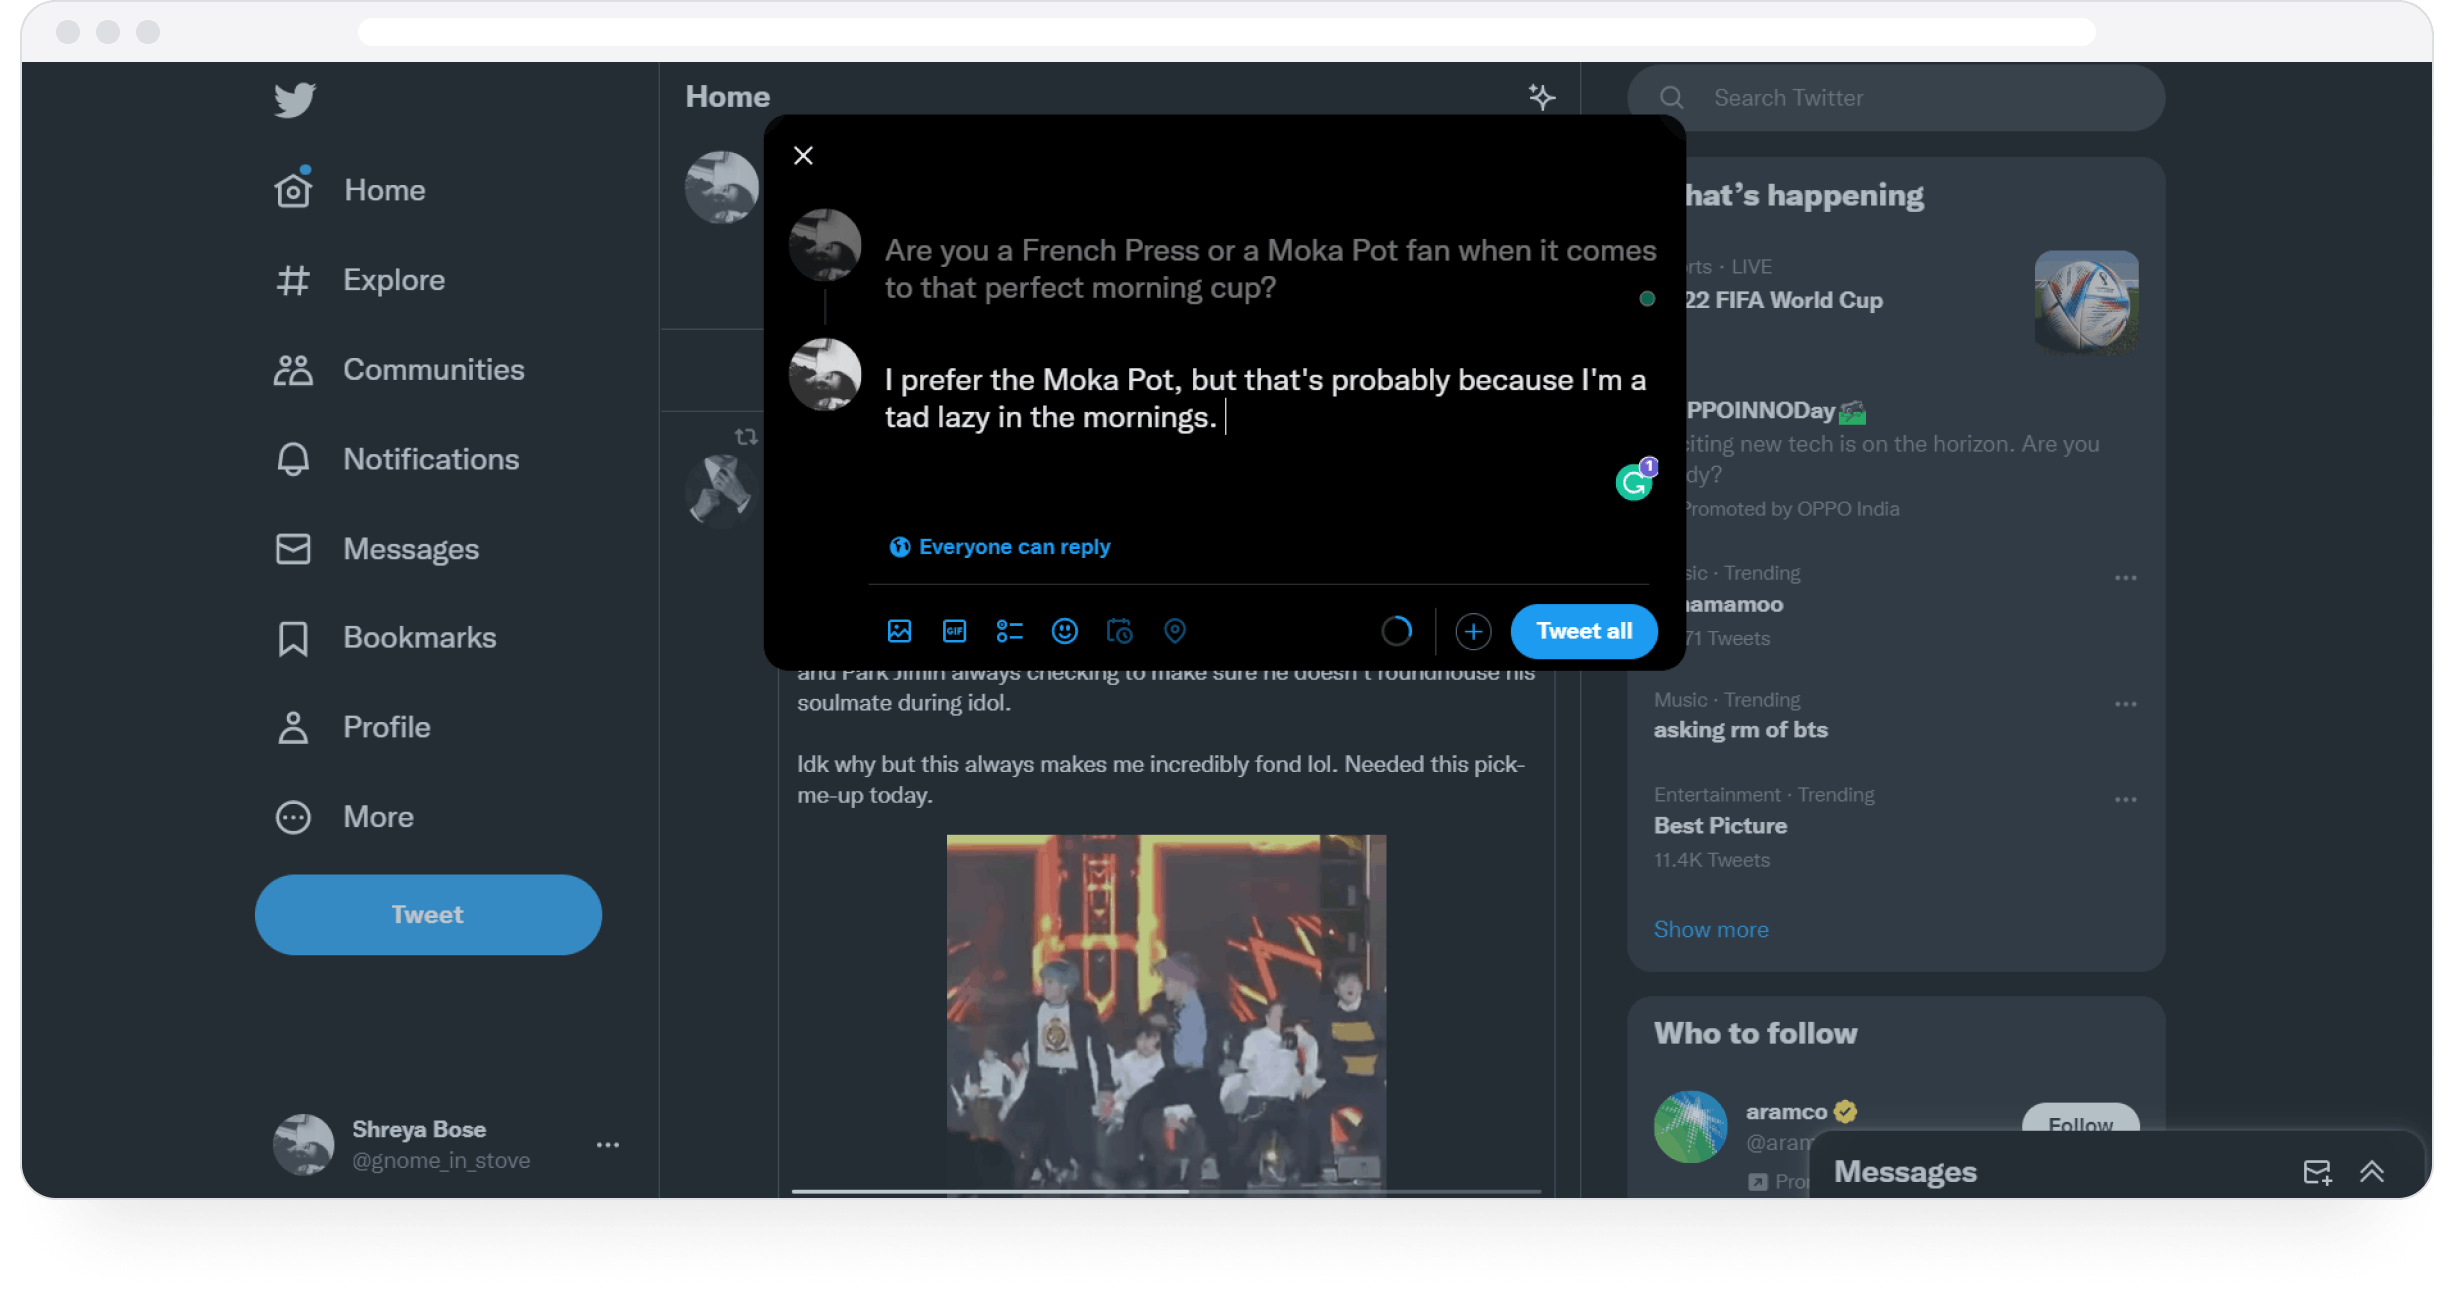This screenshot has height=1300, width=2454.
Task: Expand Show more trending topics
Action: tap(1711, 928)
